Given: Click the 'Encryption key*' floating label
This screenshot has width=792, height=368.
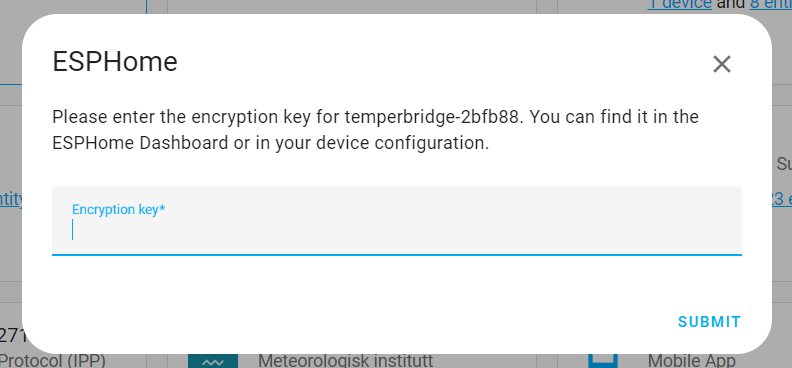Looking at the screenshot, I should (x=119, y=209).
